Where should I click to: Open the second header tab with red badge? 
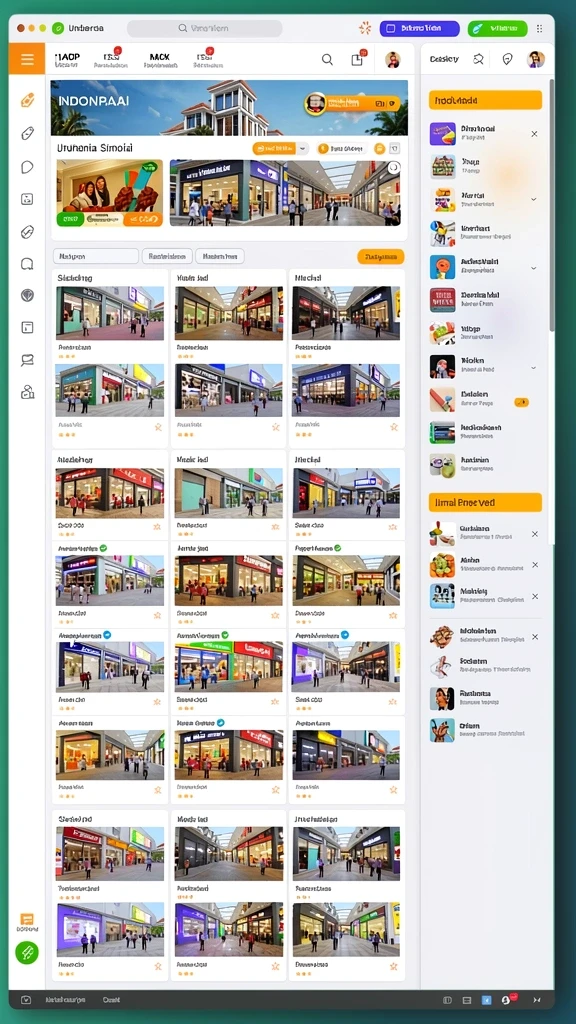pos(111,59)
